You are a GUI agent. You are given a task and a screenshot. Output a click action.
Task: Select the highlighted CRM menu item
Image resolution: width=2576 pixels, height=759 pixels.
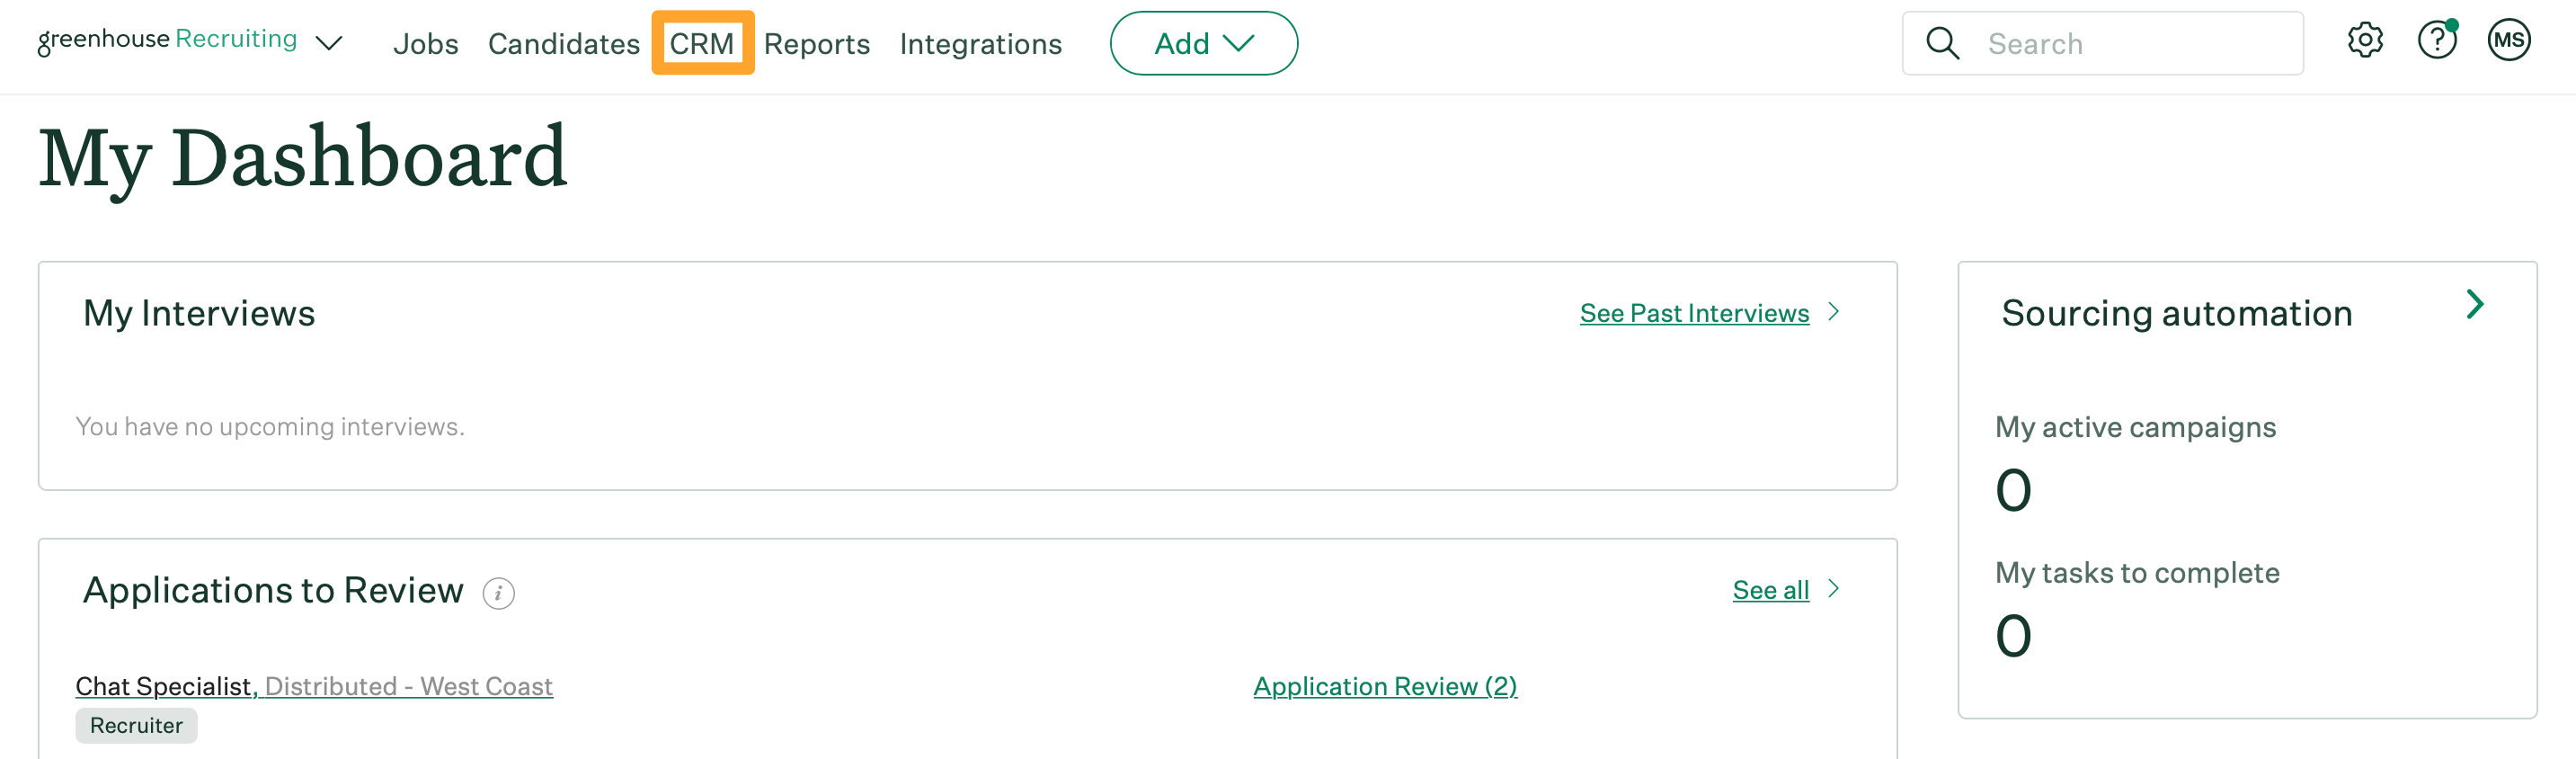coord(703,43)
